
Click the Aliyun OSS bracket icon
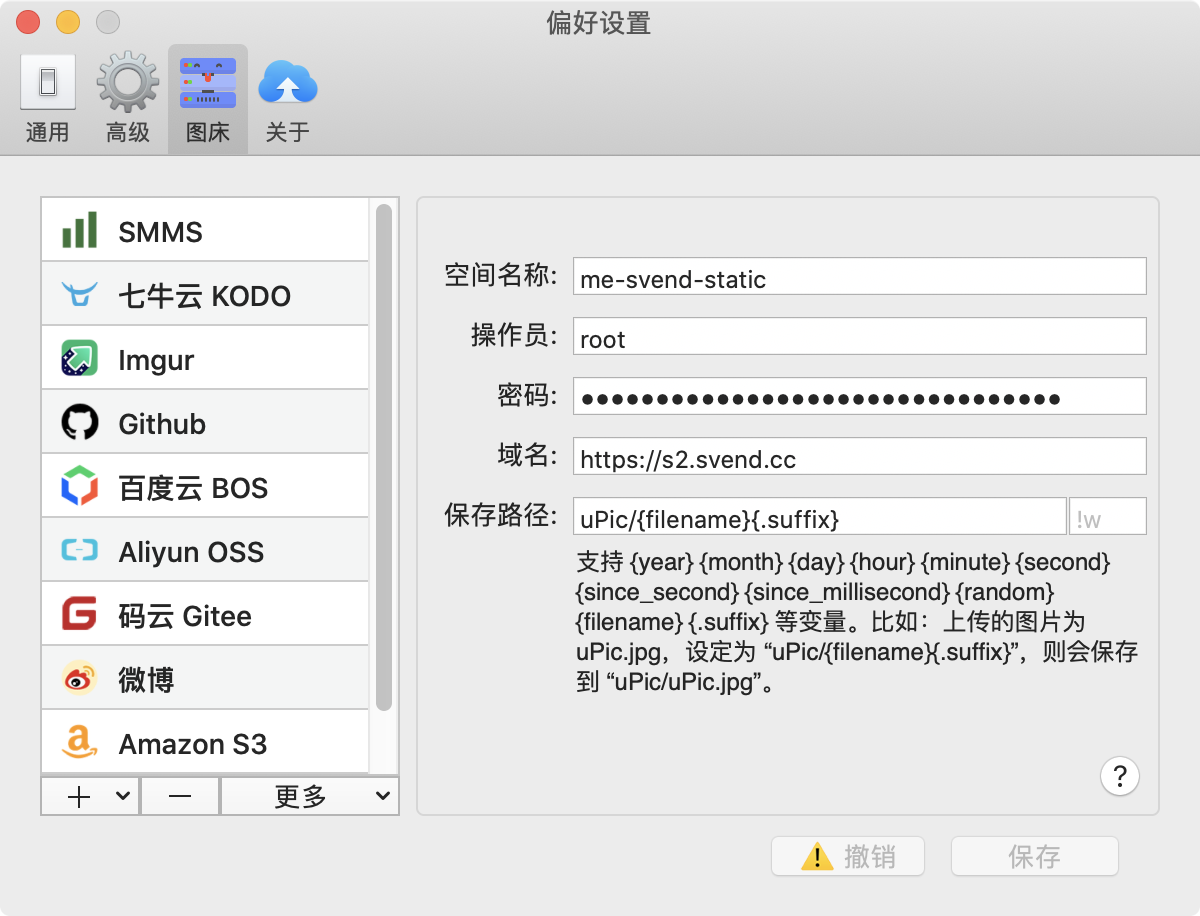(x=80, y=551)
